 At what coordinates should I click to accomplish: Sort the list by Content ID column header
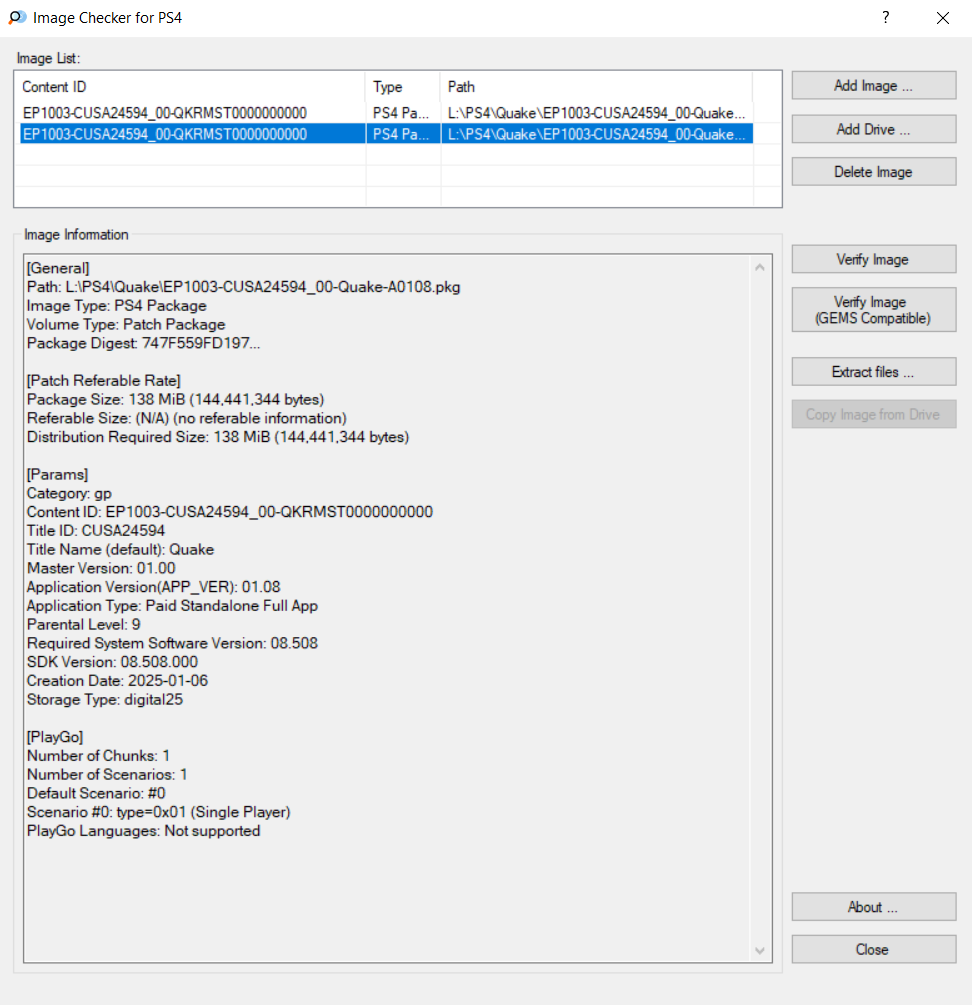[x=192, y=87]
